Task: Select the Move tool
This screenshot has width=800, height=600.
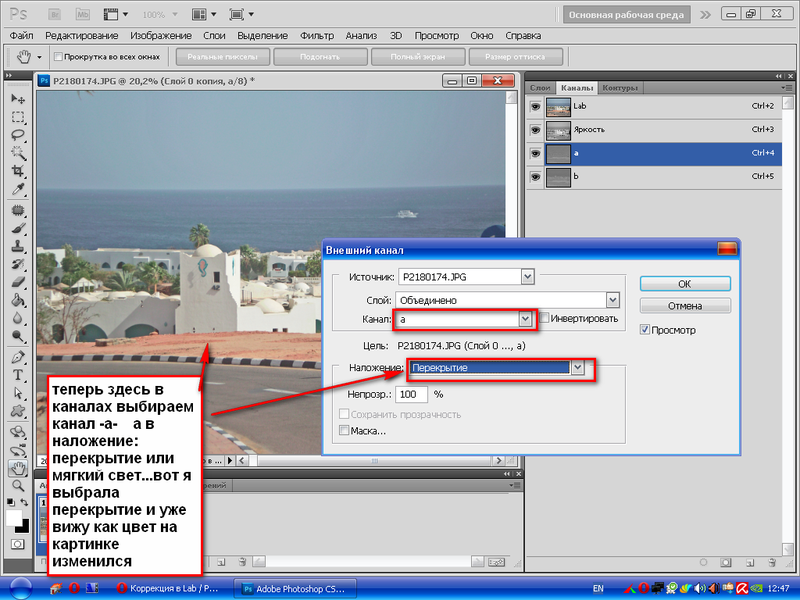Action: tap(18, 98)
